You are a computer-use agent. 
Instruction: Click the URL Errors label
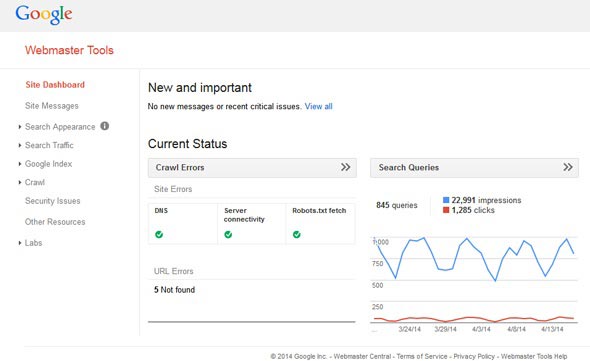click(x=173, y=271)
